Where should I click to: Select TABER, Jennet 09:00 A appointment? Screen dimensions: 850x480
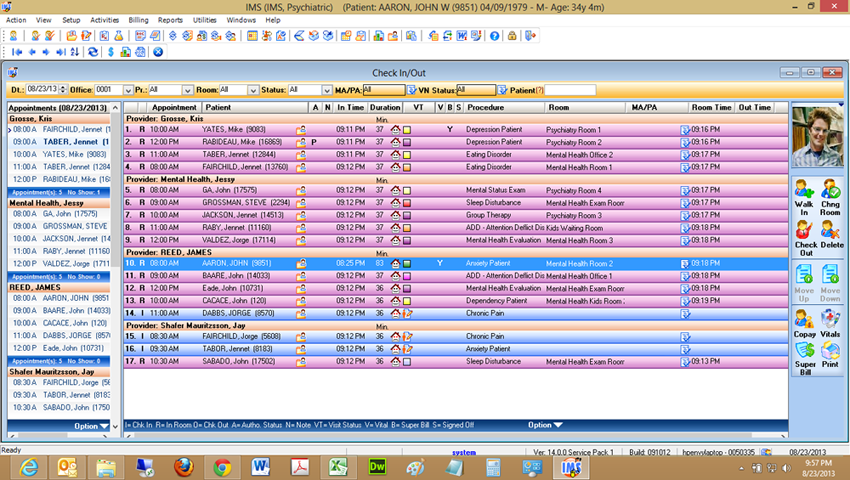click(59, 142)
